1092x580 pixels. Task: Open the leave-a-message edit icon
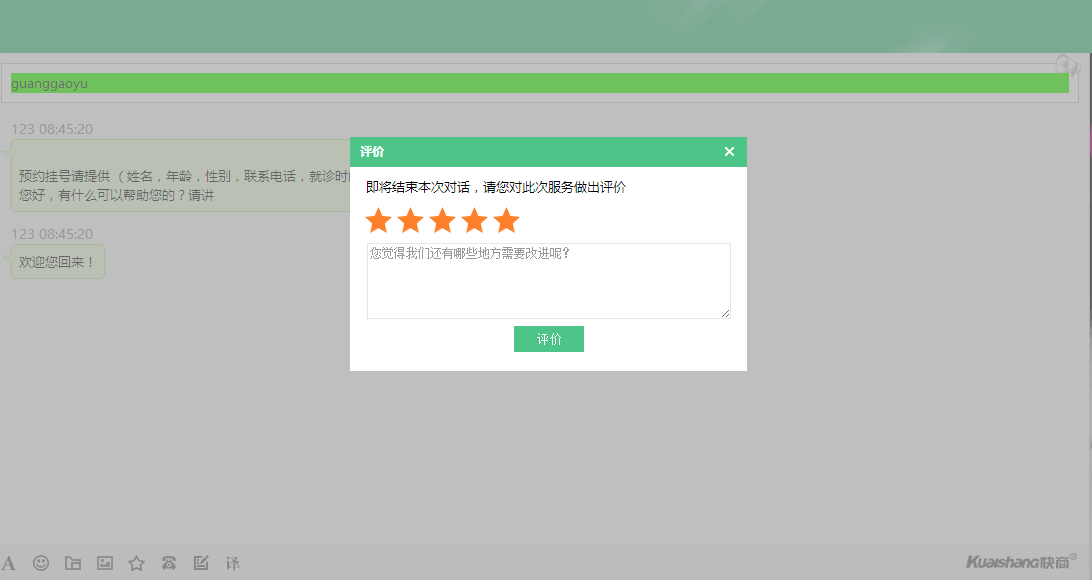[201, 563]
